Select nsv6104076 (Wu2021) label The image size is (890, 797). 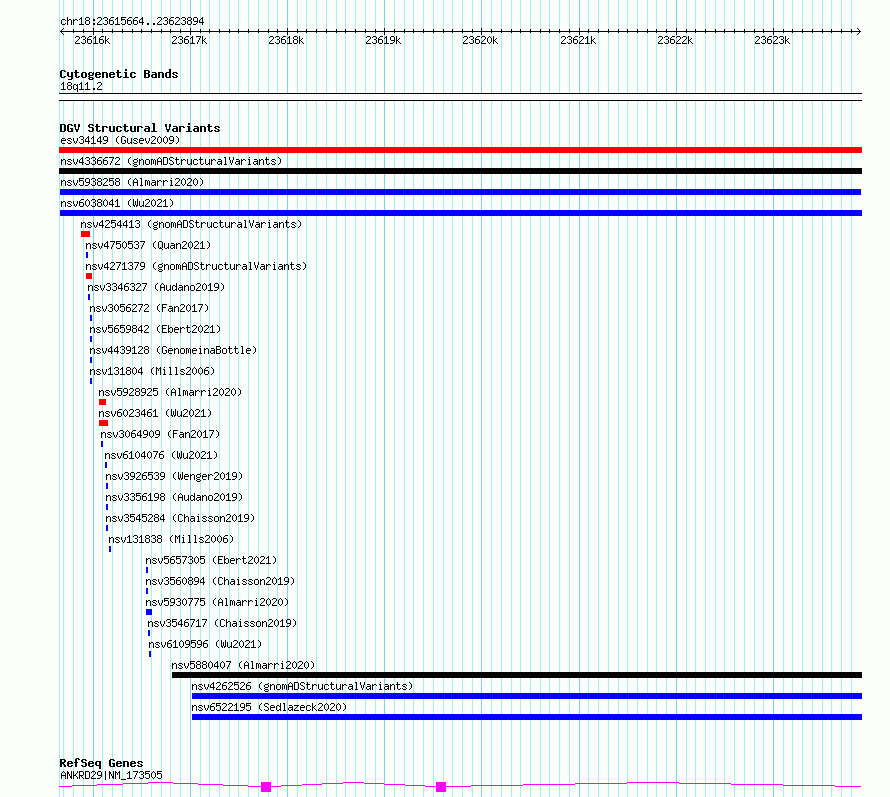click(x=161, y=455)
